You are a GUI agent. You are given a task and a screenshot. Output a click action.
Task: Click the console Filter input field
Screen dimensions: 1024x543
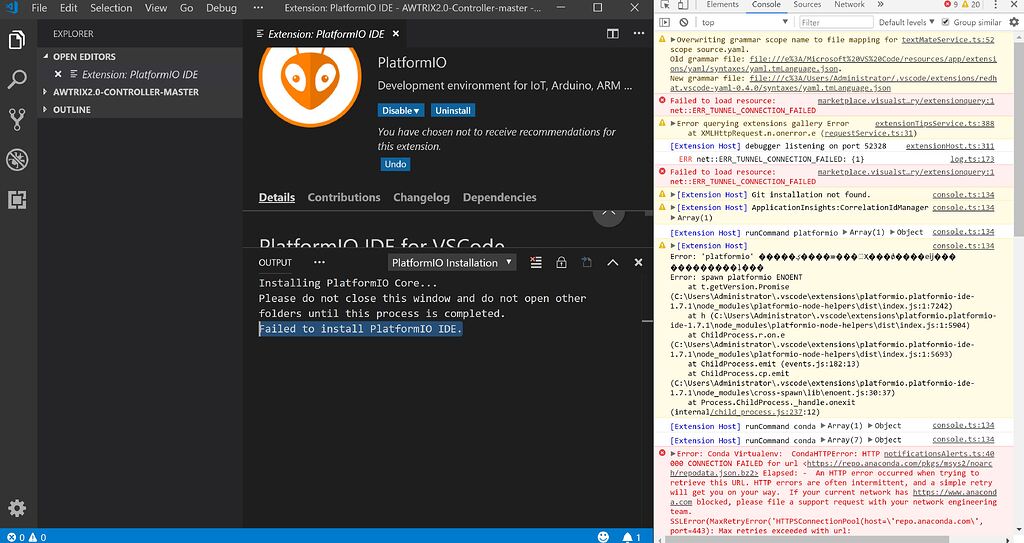[835, 22]
